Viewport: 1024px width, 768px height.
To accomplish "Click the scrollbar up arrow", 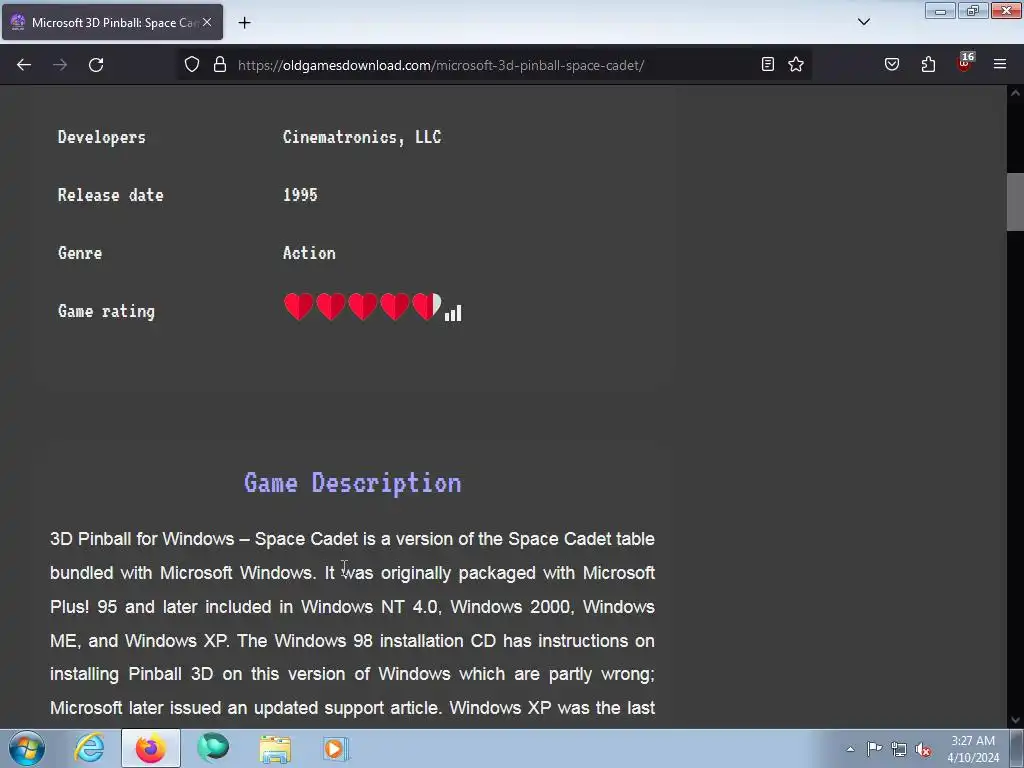I will [1015, 93].
